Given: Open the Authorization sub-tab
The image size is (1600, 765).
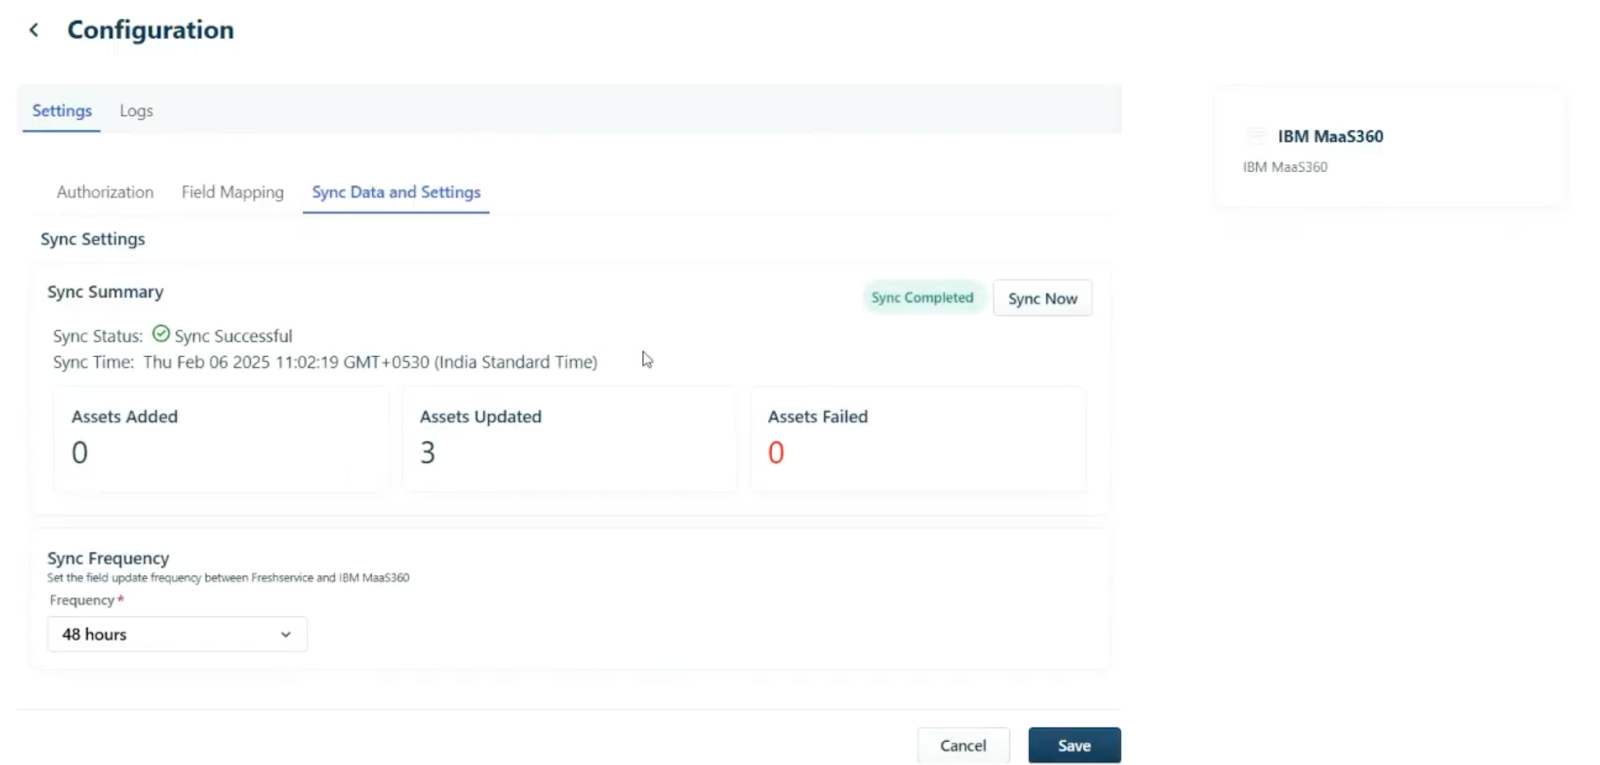Looking at the screenshot, I should pyautogui.click(x=105, y=192).
